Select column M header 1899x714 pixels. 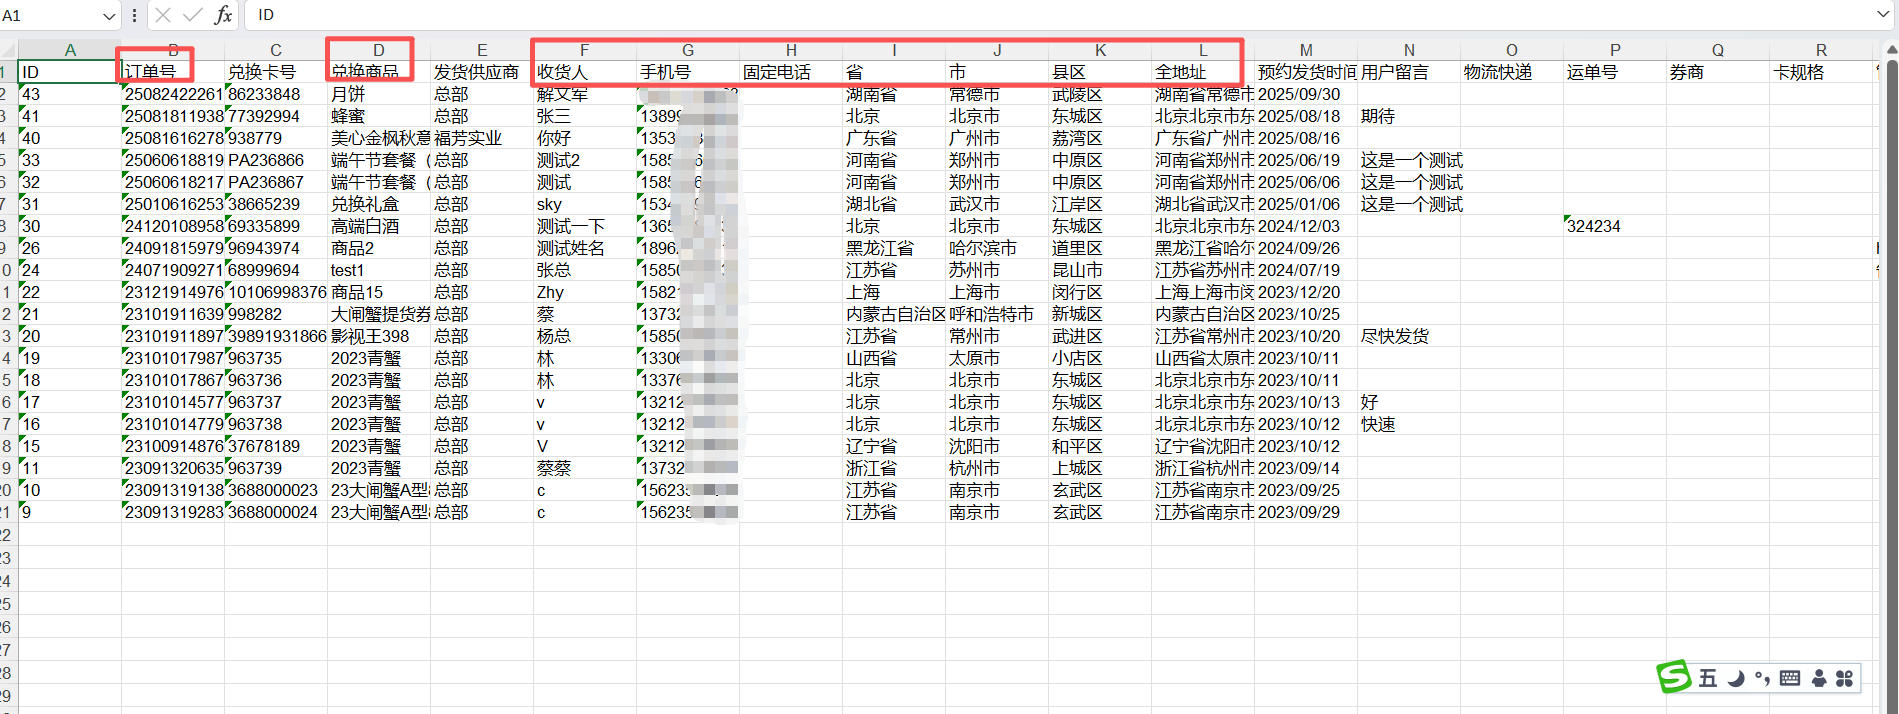pos(1305,50)
